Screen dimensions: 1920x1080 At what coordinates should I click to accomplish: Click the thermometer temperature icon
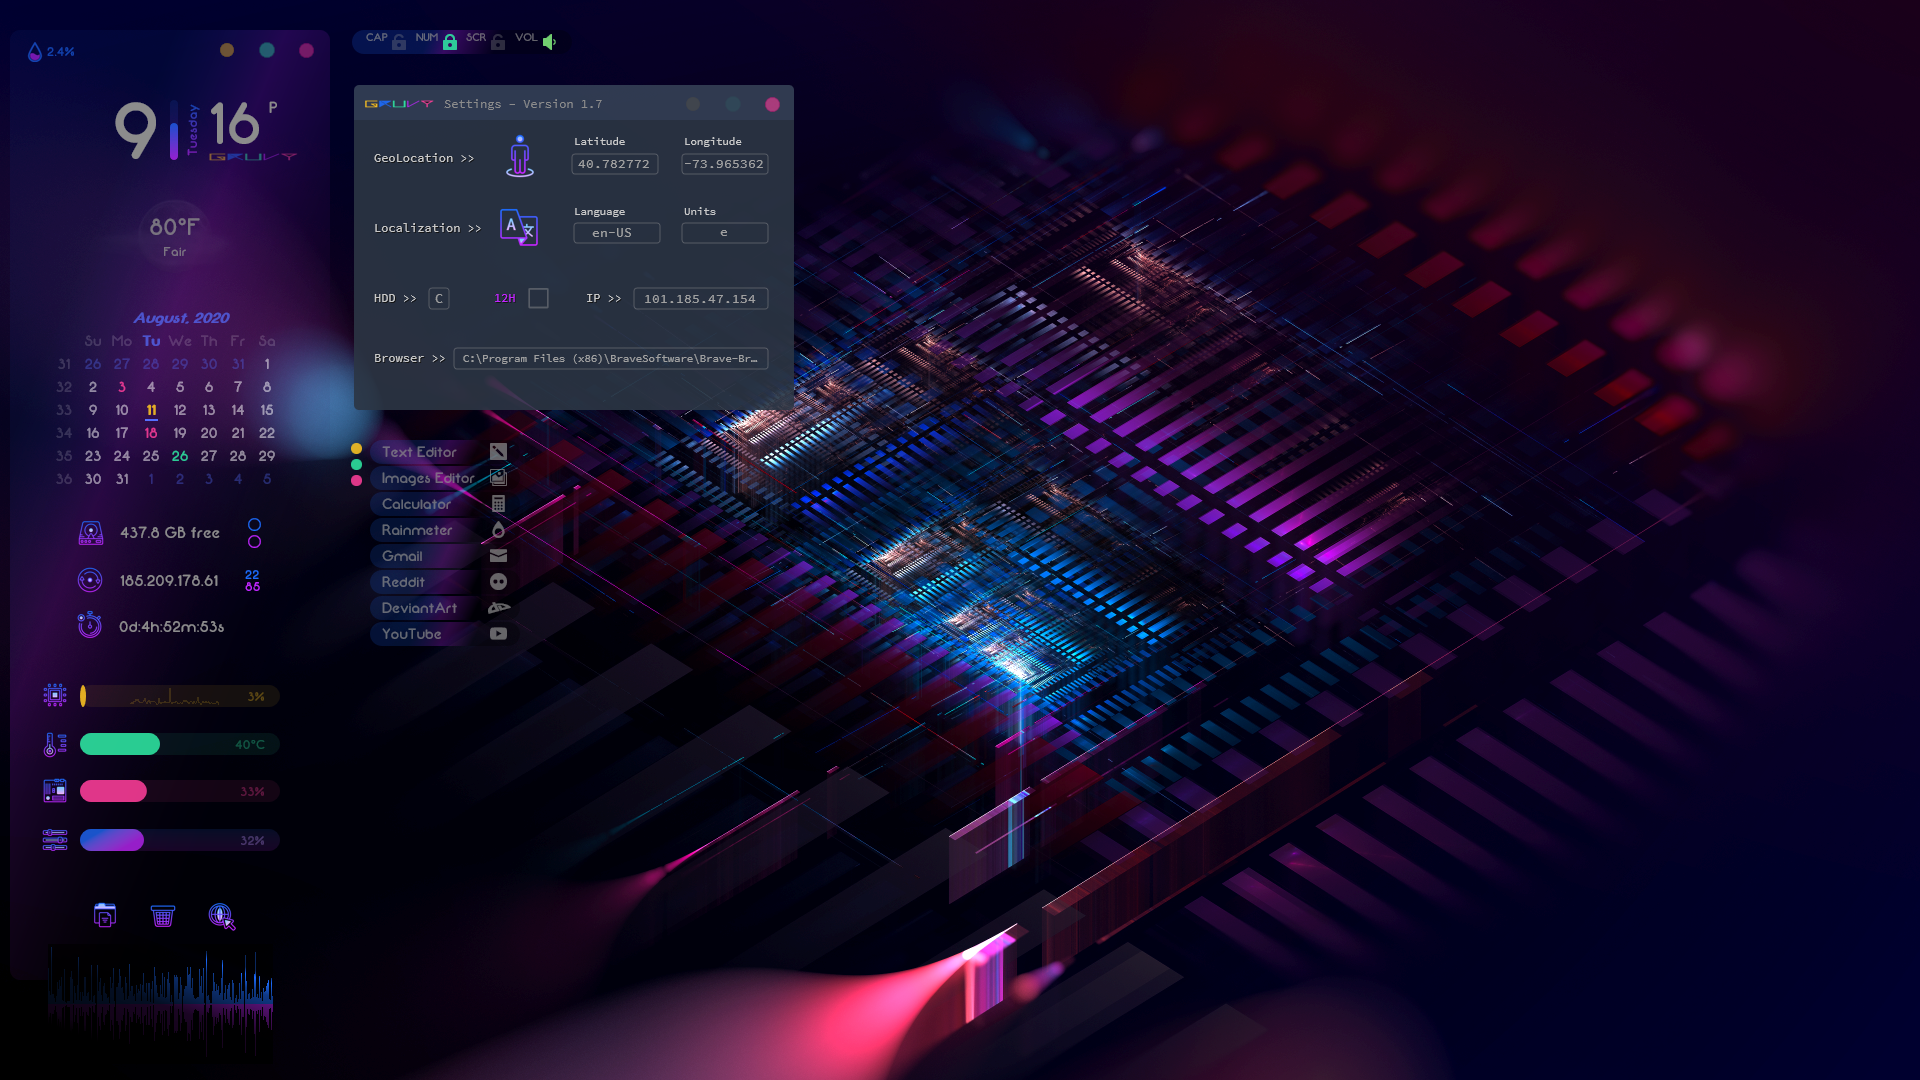coord(55,744)
